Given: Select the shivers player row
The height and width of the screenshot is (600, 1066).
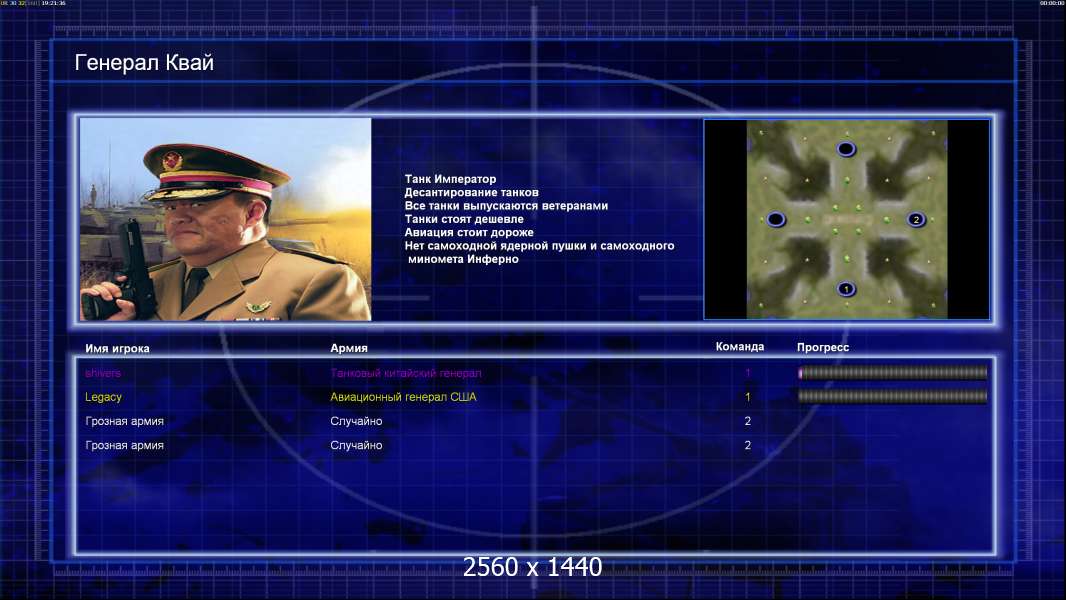Looking at the screenshot, I should click(536, 372).
